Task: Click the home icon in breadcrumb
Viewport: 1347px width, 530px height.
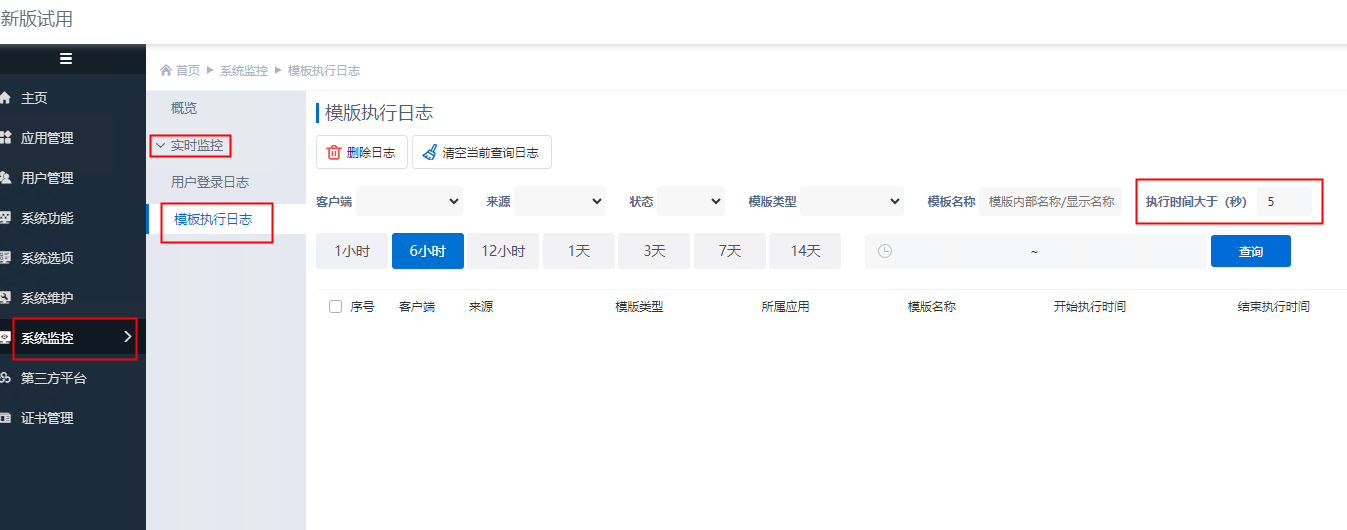Action: pos(166,71)
